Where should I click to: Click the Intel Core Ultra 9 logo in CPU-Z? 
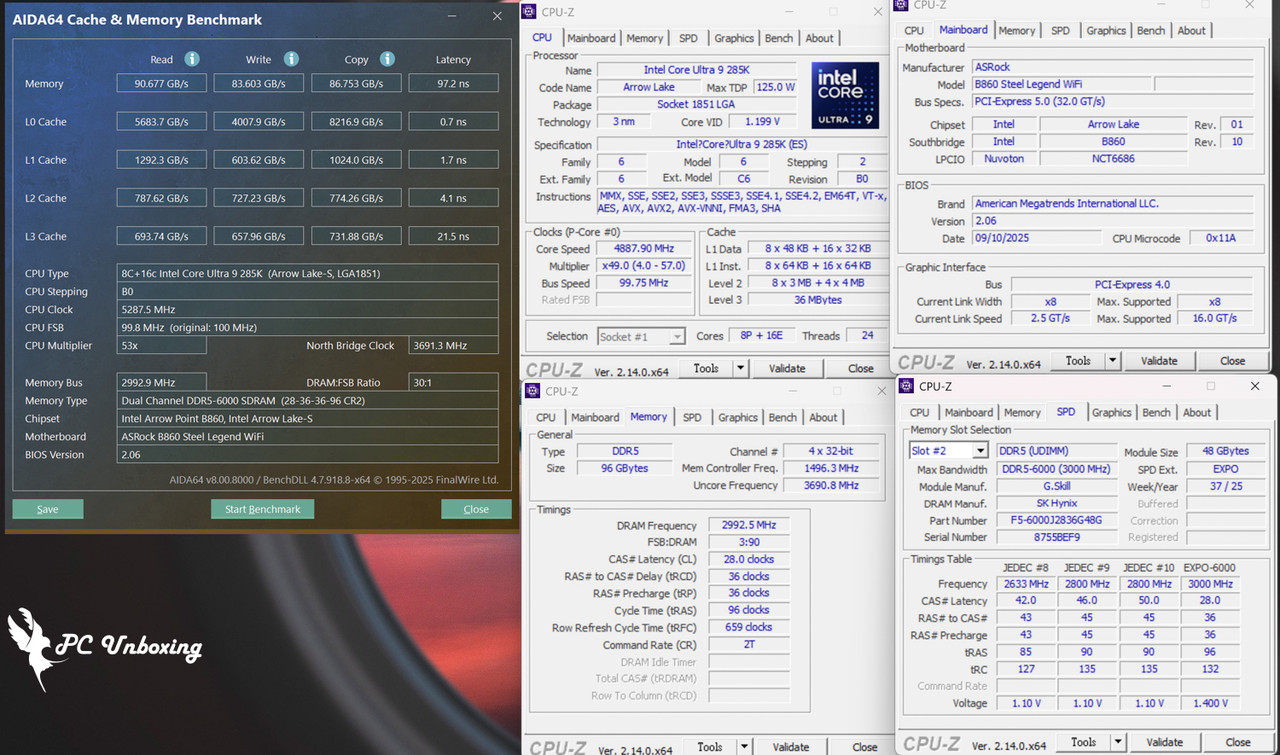point(846,95)
